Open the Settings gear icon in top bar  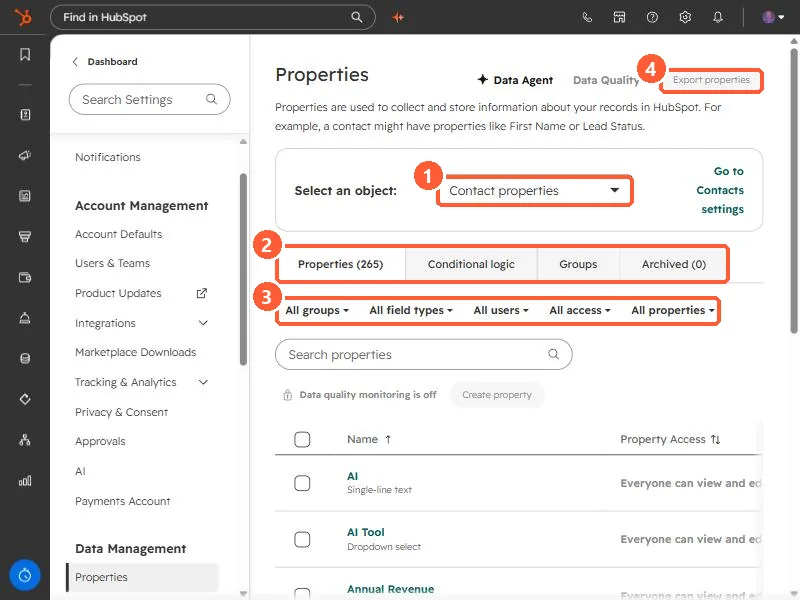point(685,17)
